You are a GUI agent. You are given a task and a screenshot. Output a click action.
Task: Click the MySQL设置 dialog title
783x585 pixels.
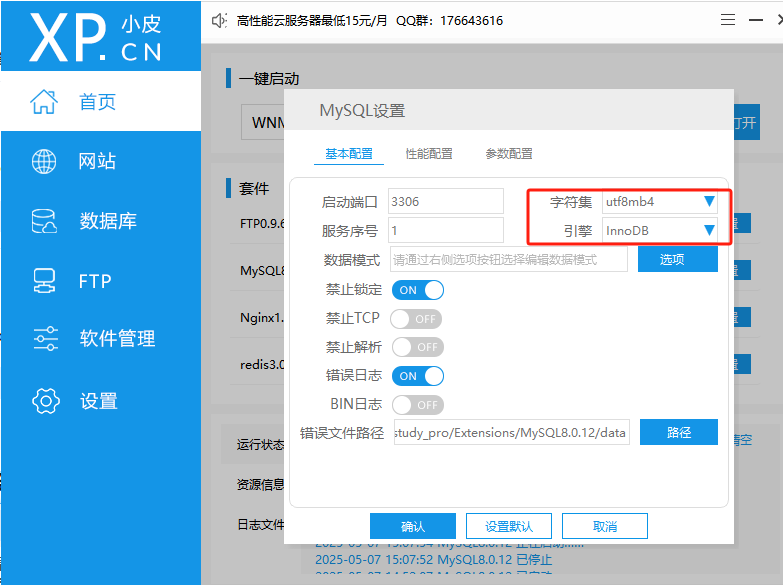pos(362,110)
